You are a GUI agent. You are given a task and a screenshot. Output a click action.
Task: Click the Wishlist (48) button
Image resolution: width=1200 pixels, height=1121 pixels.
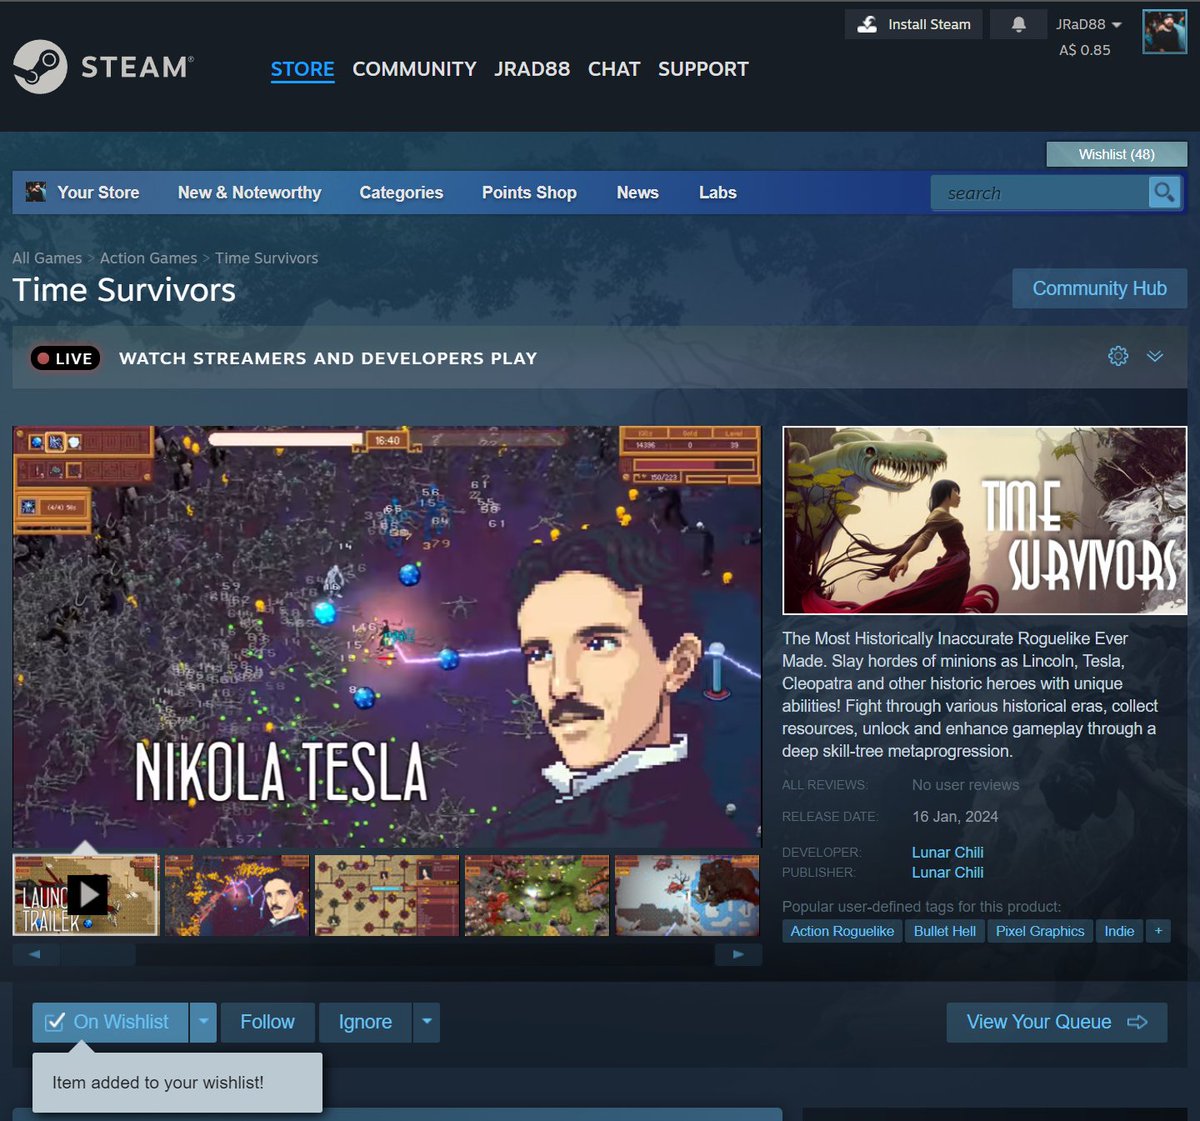pos(1116,154)
